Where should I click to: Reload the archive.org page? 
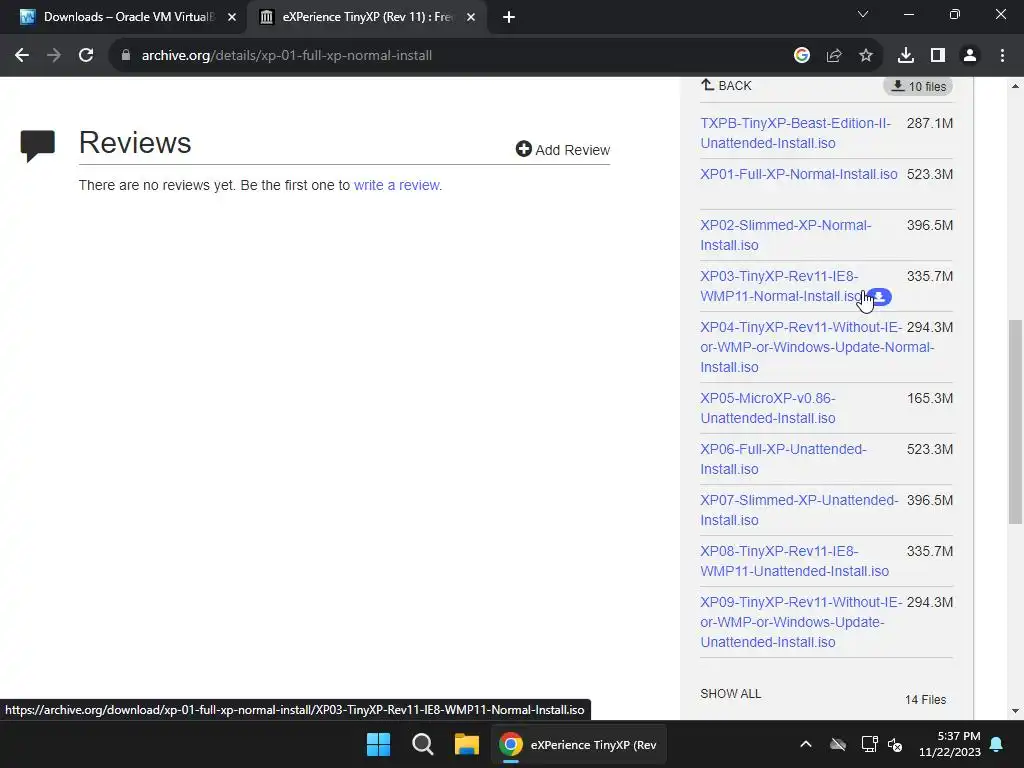[x=86, y=56]
